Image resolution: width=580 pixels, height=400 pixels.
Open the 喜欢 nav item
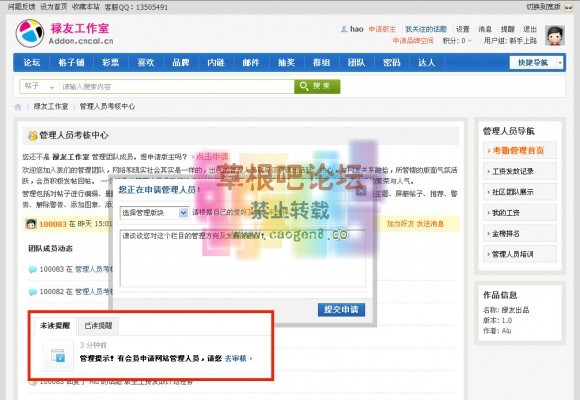point(146,63)
